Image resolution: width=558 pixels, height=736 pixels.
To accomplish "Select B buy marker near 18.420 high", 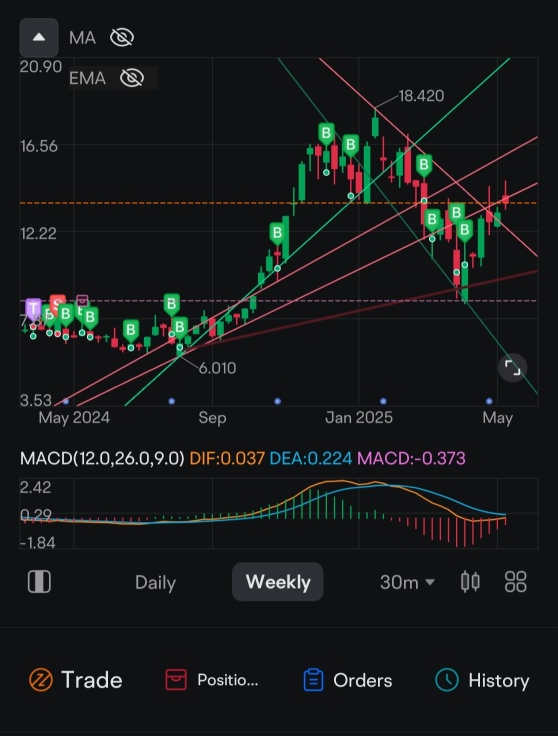I will tap(351, 145).
